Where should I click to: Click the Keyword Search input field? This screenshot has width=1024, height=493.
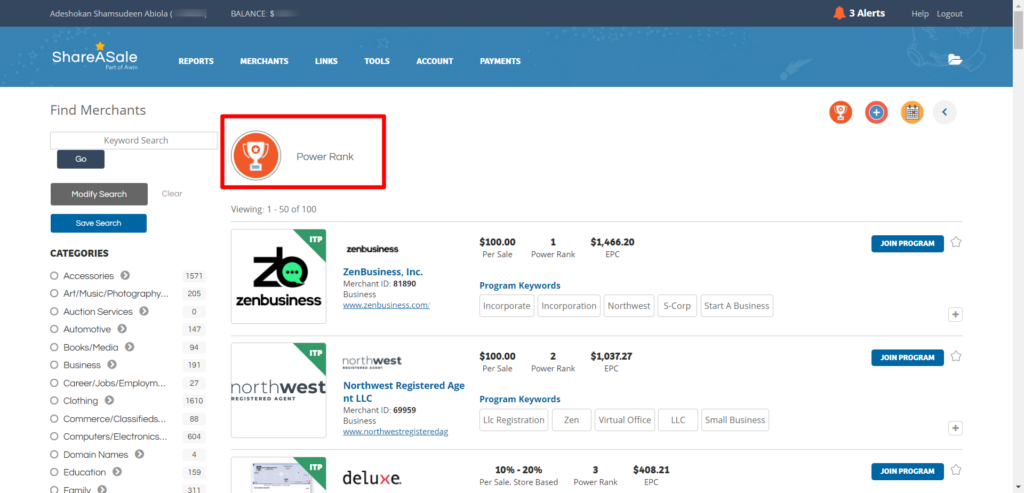134,141
